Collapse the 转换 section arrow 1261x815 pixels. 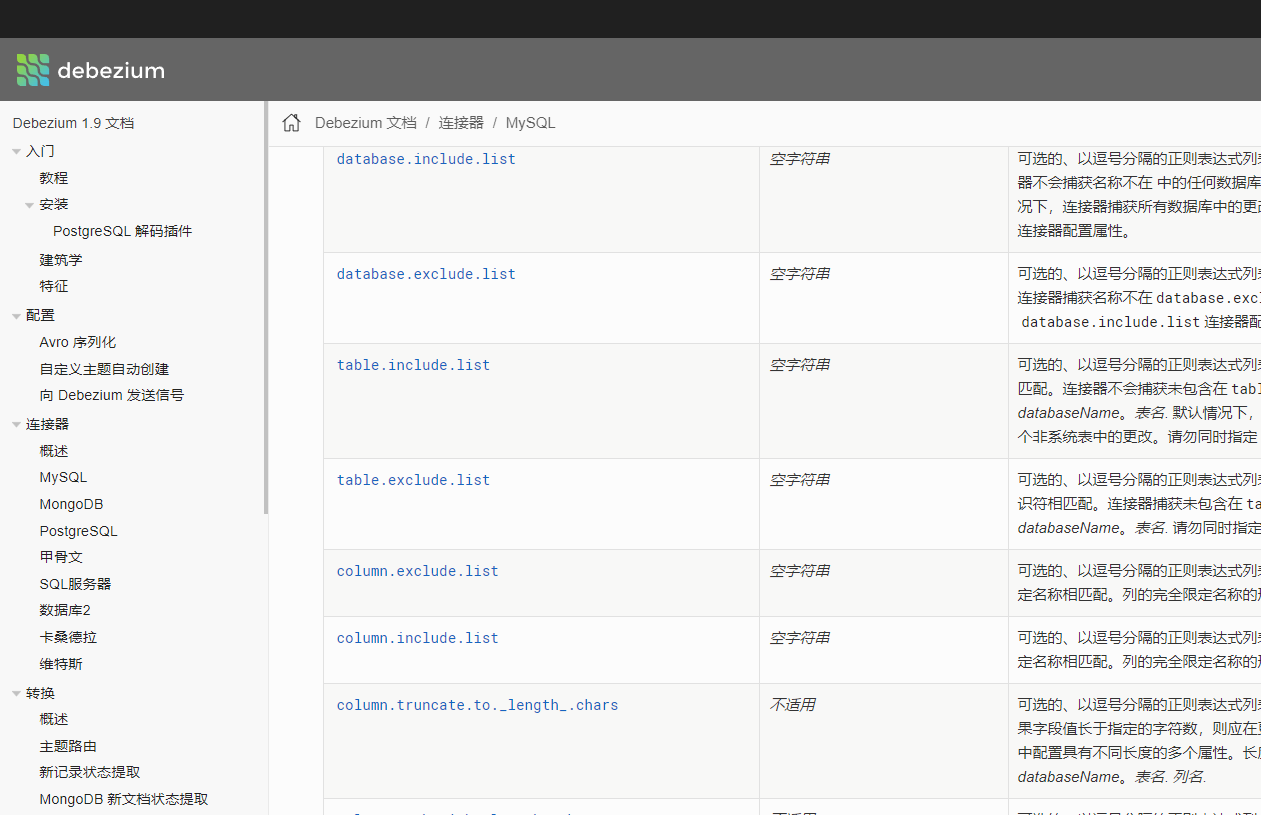point(16,694)
